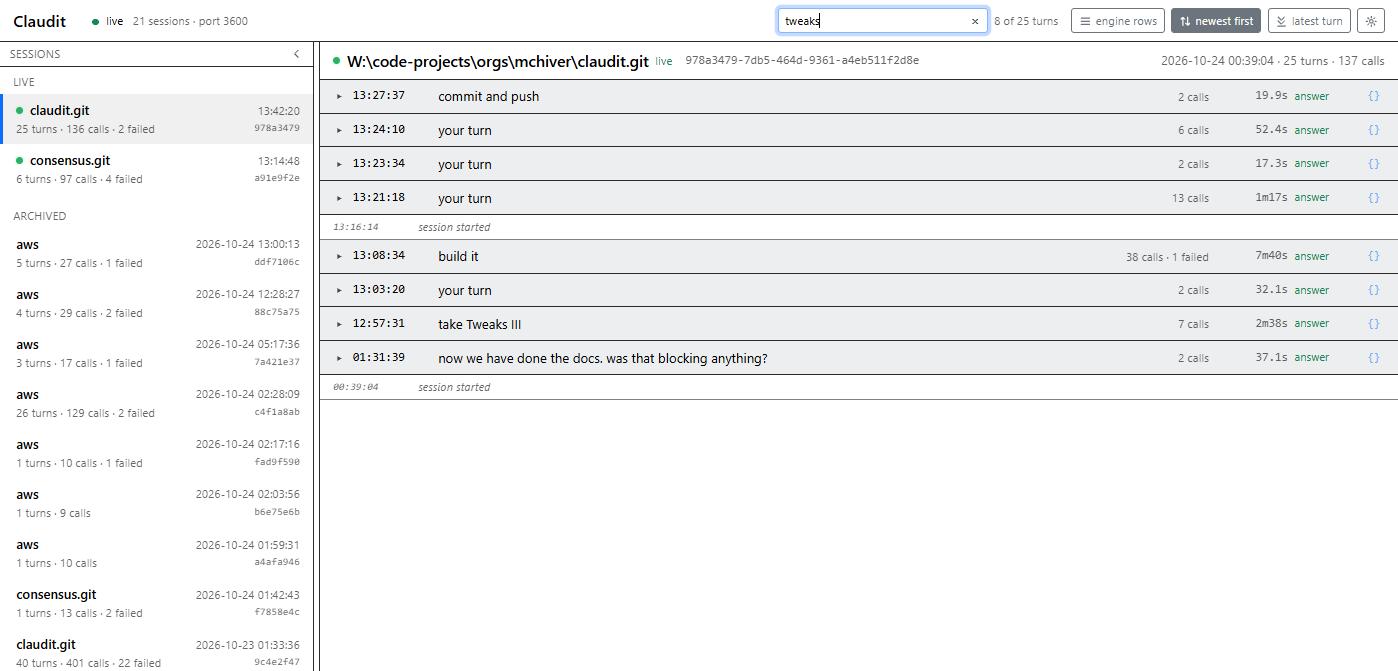Open raw JSON for commit and push turn
The height and width of the screenshot is (671, 1398).
tap(1373, 96)
